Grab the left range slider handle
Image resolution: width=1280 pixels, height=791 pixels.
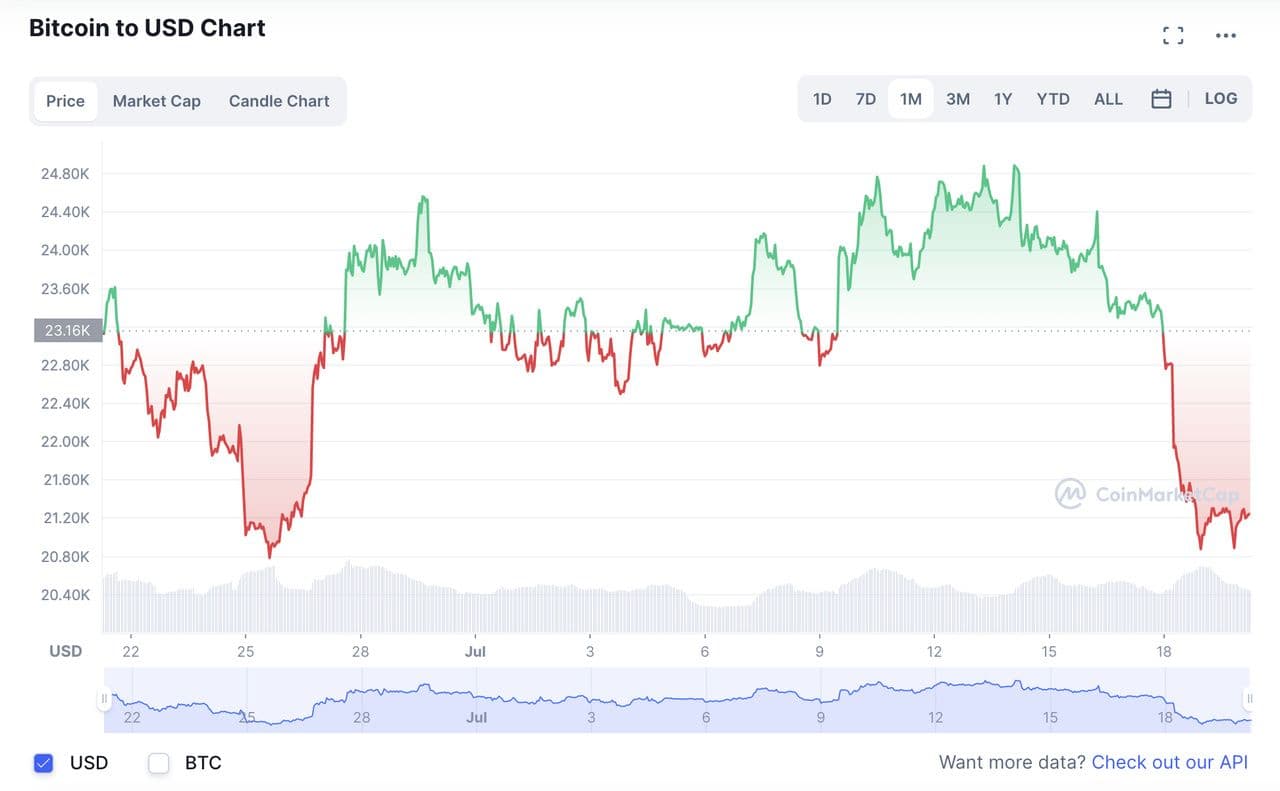click(x=104, y=699)
